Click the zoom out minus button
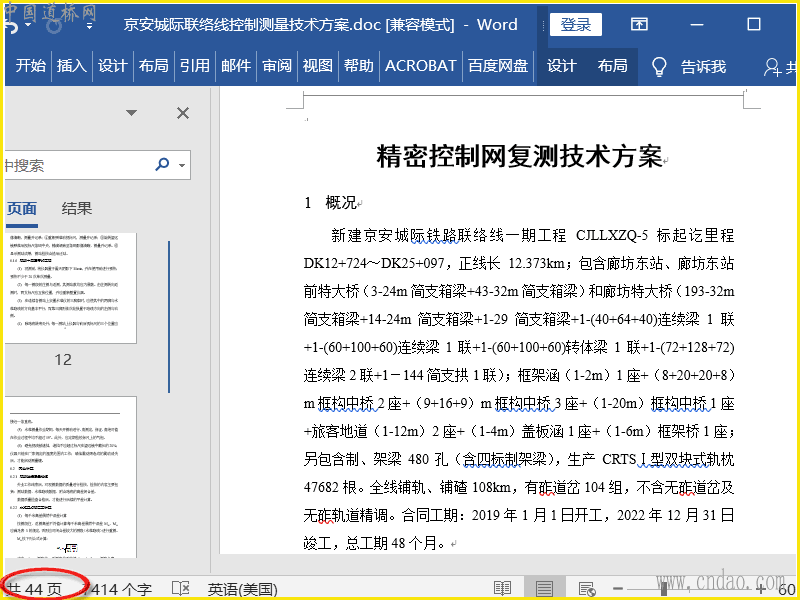This screenshot has width=800, height=600. tap(619, 589)
